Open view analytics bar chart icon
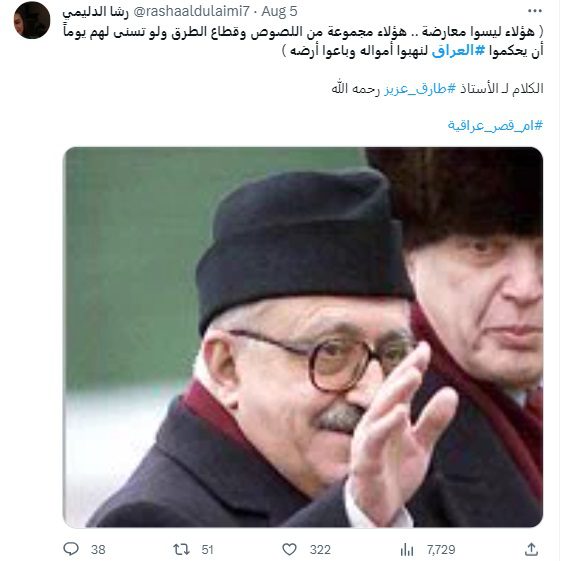This screenshot has height=561, width=561. pyautogui.click(x=407, y=549)
